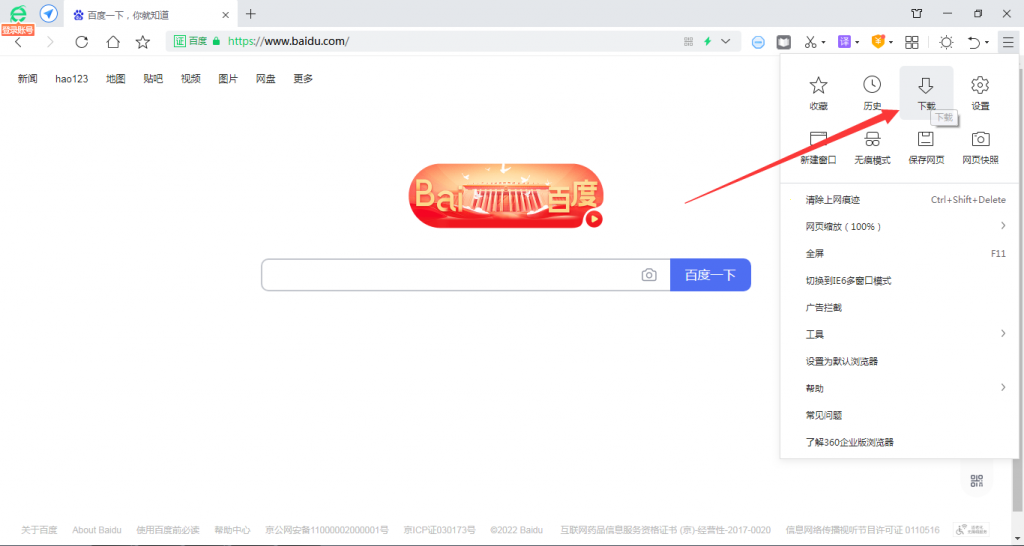Select 切换到IE6多窗口模式 entry

[899, 281]
